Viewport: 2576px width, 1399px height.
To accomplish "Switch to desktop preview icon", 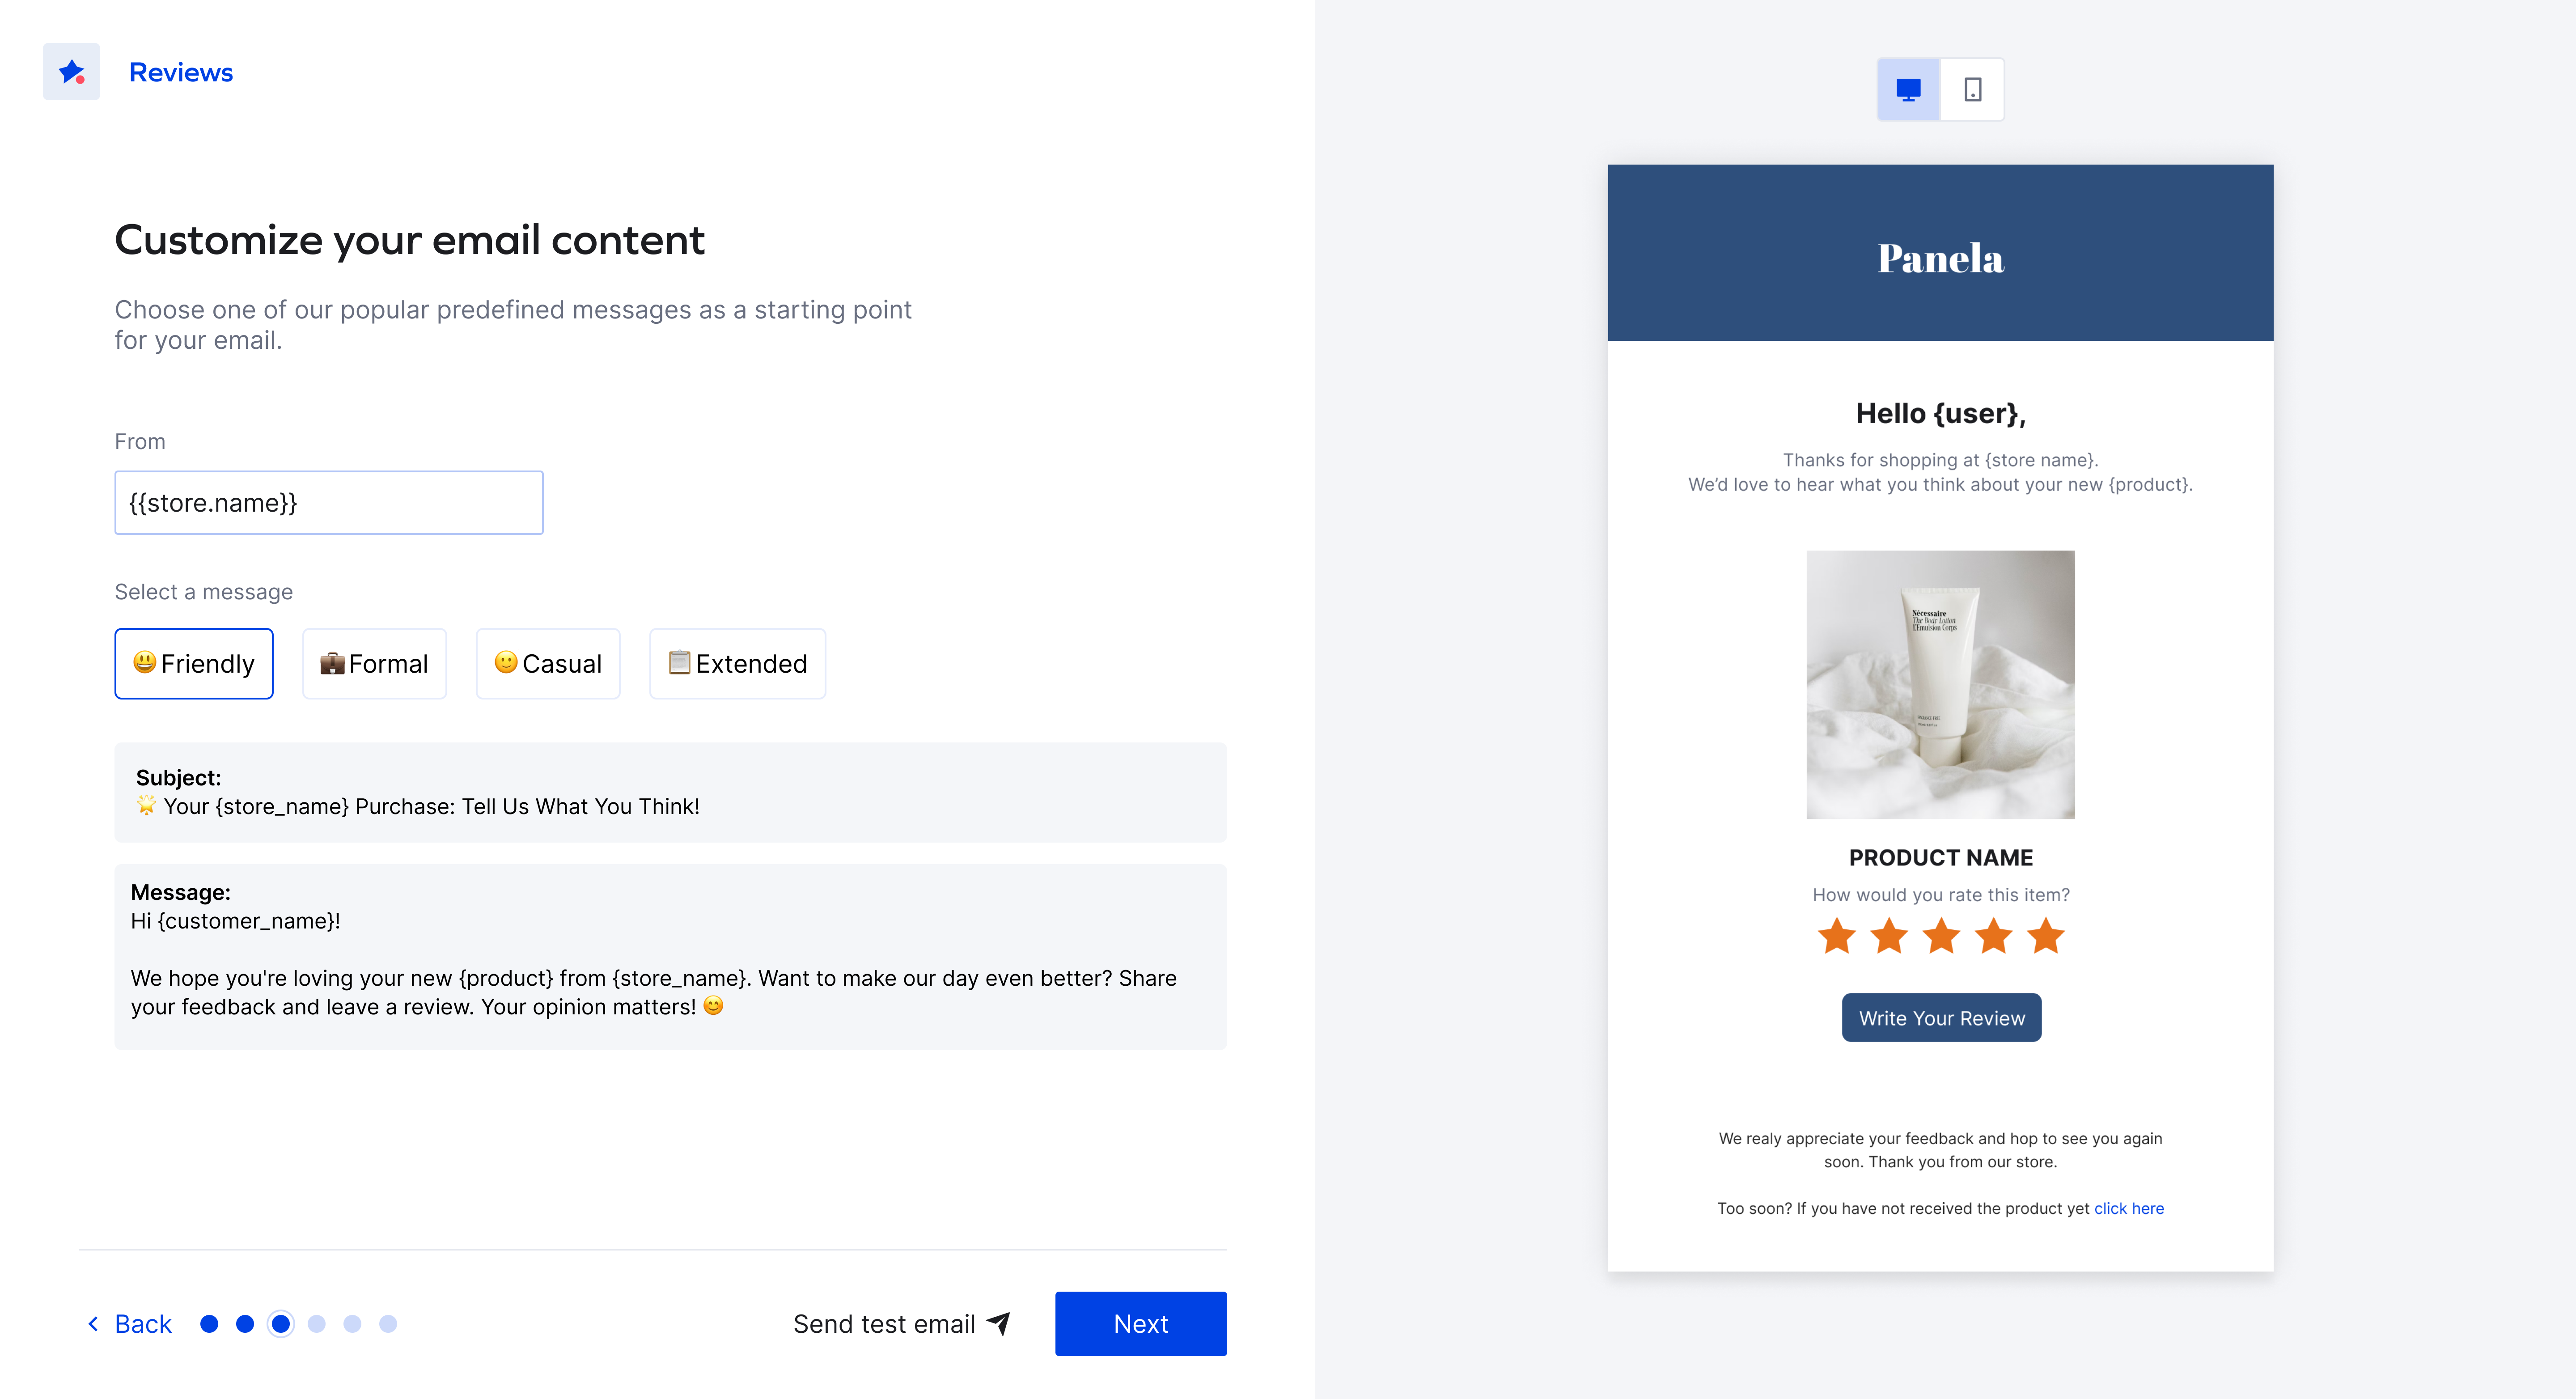I will click(1908, 90).
